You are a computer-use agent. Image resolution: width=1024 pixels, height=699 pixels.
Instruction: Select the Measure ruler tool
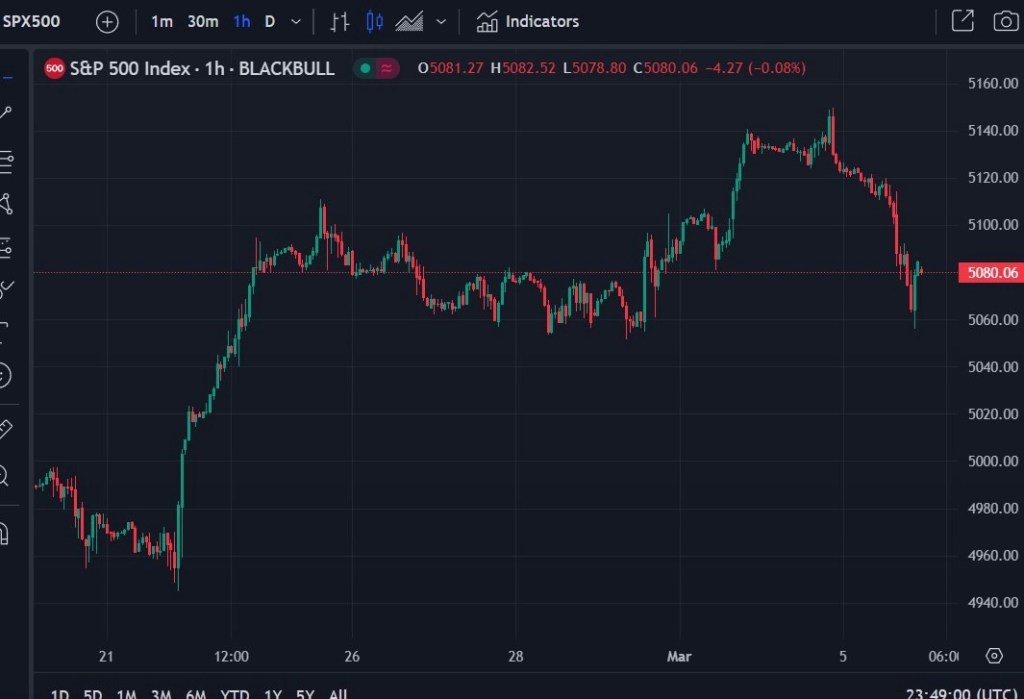(5, 429)
